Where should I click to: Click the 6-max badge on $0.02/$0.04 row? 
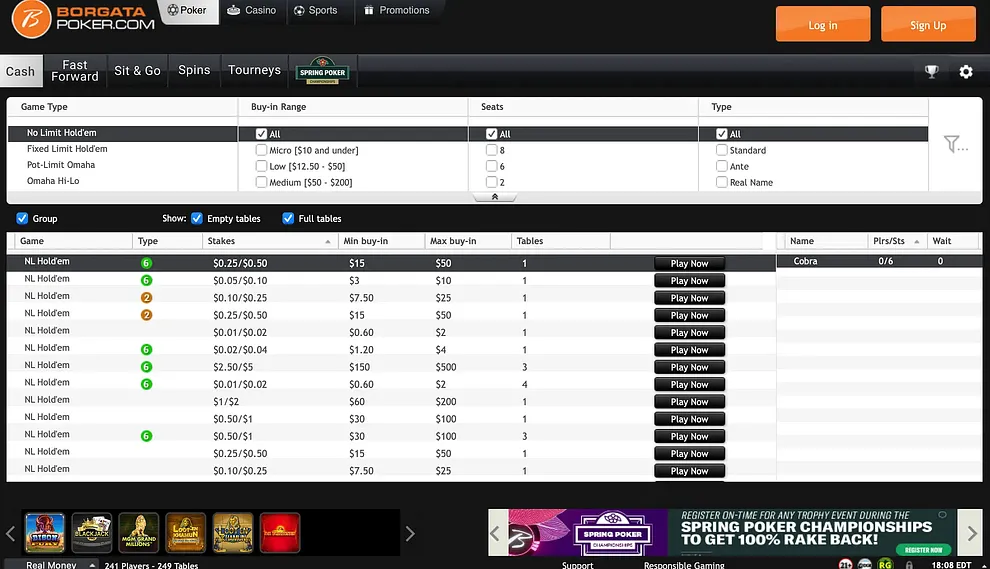click(146, 349)
